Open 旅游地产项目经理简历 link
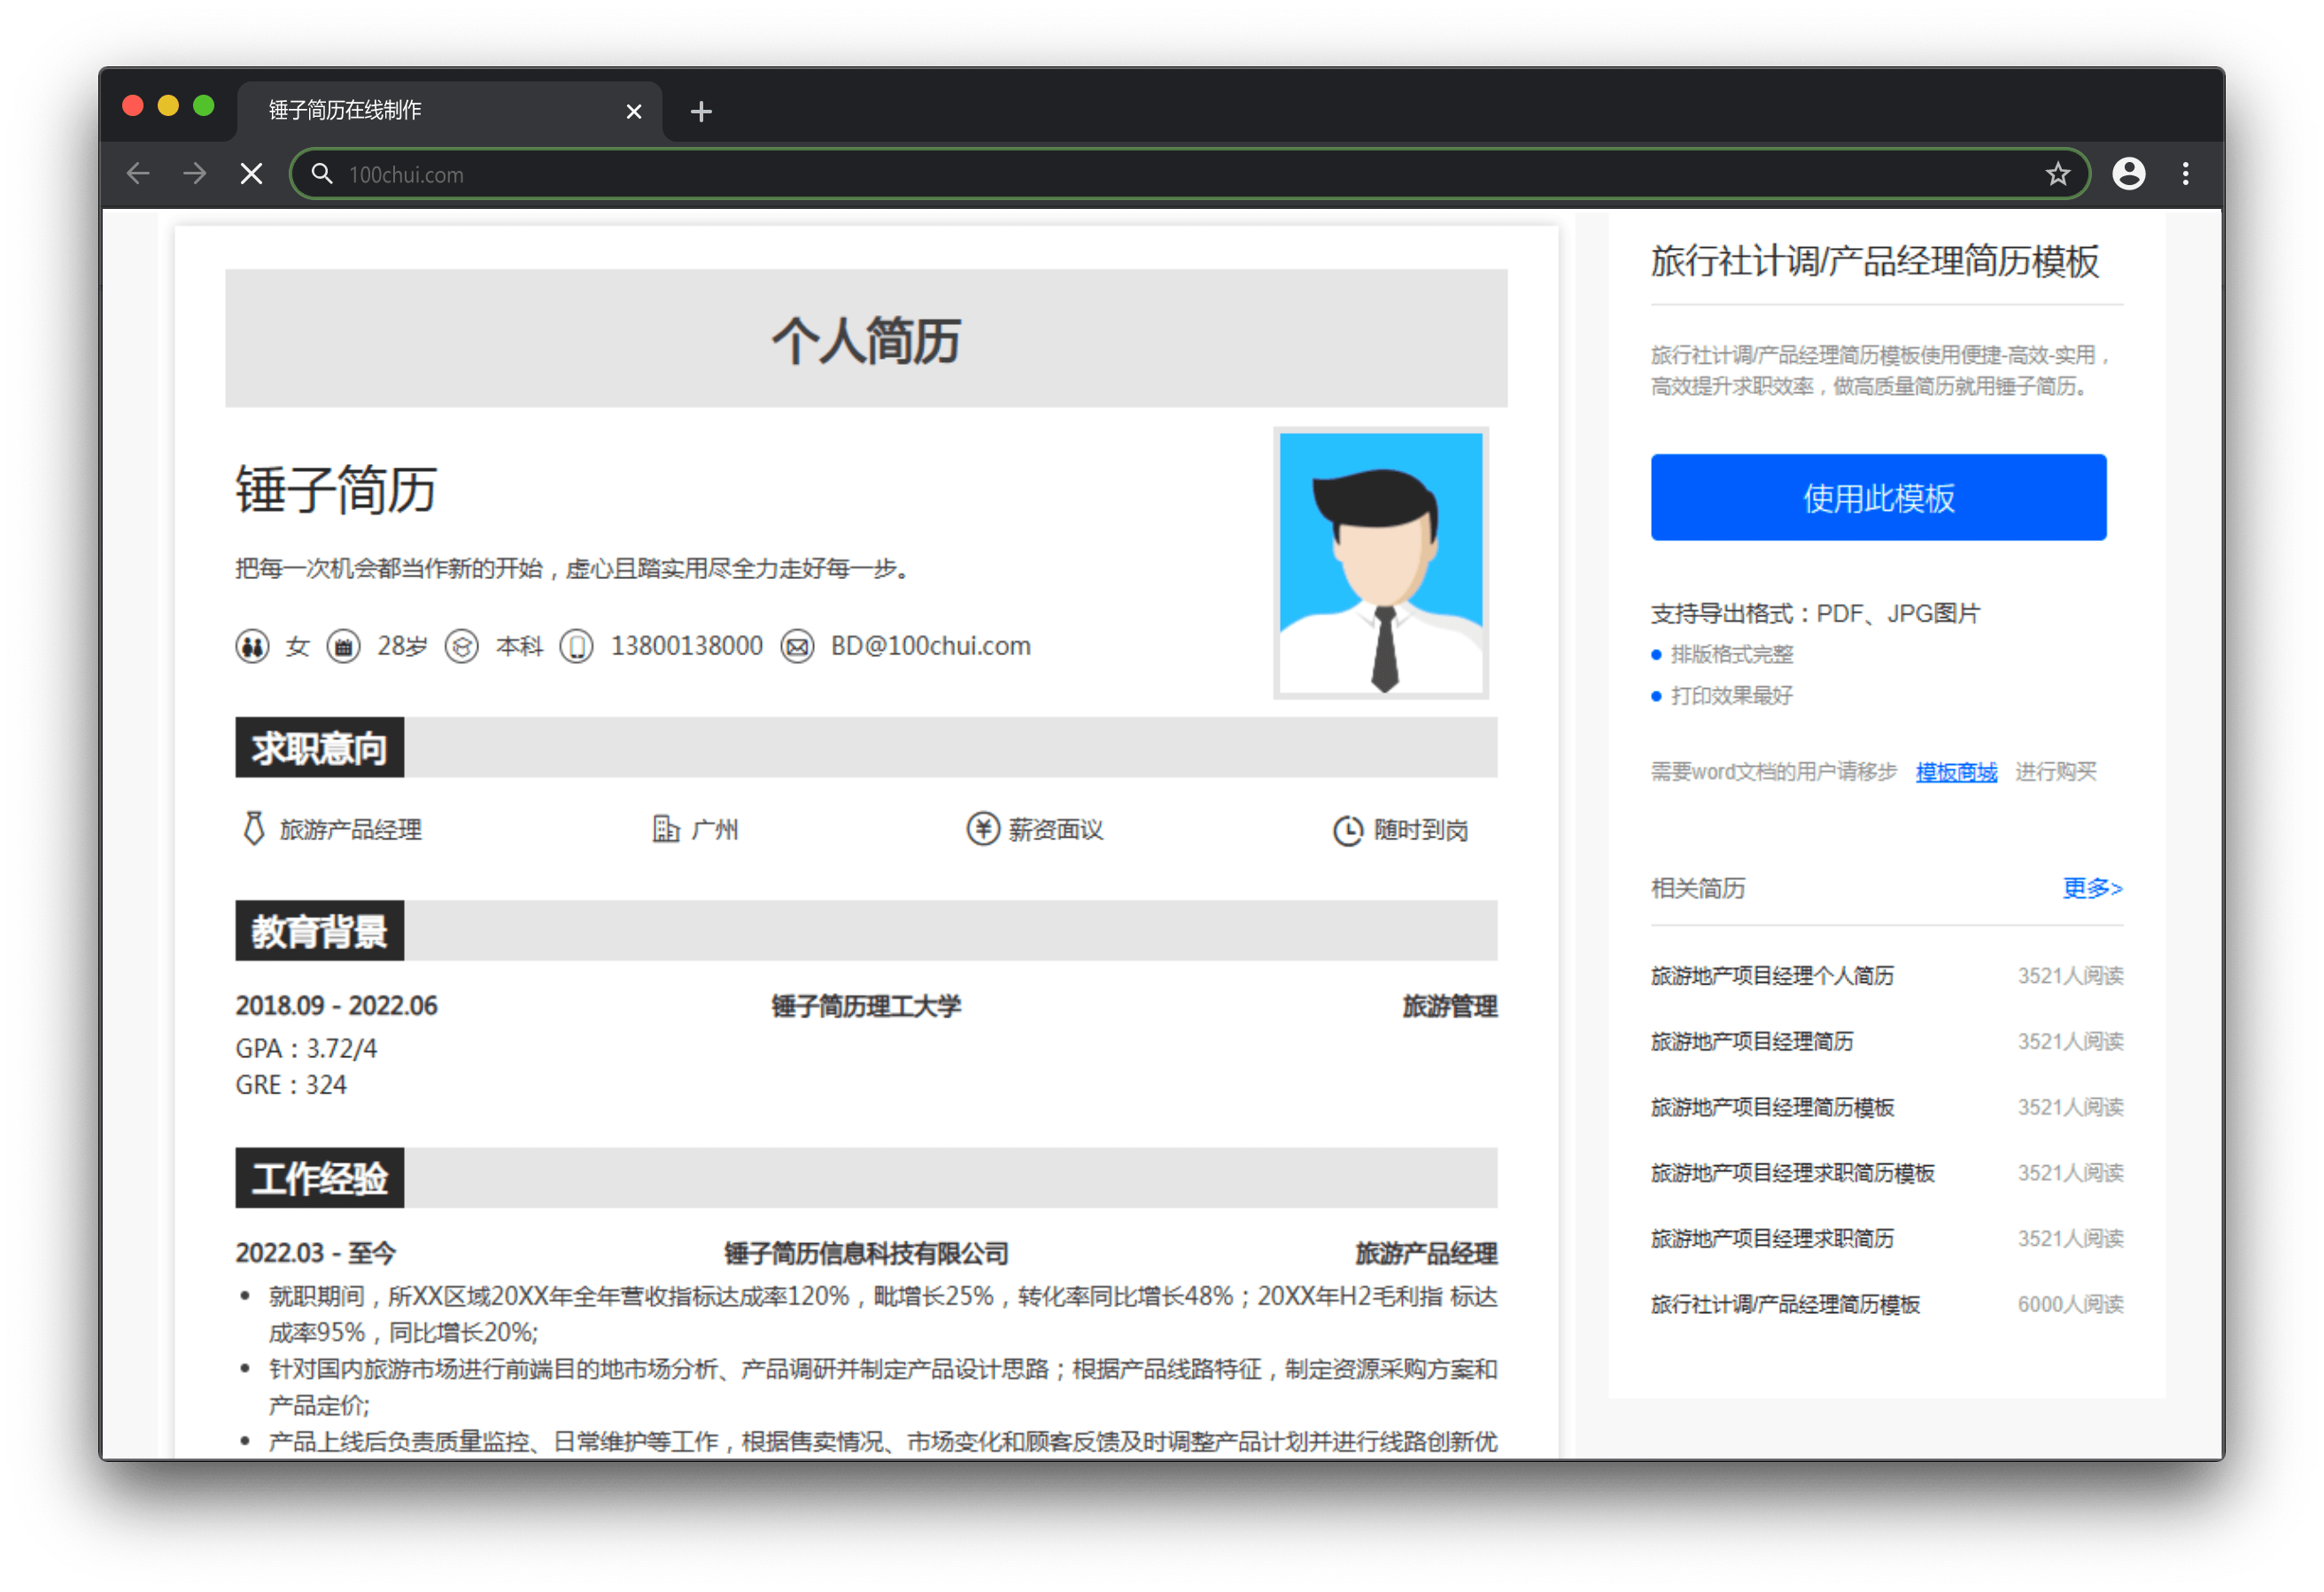The image size is (2324, 1592). pos(1752,1041)
